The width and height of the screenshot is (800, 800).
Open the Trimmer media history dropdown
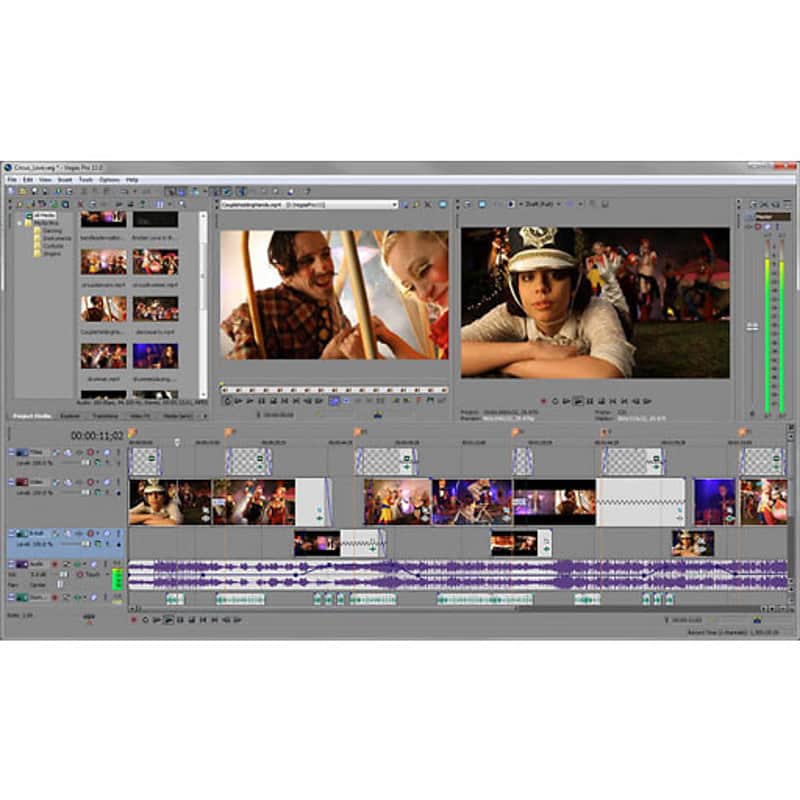point(395,204)
